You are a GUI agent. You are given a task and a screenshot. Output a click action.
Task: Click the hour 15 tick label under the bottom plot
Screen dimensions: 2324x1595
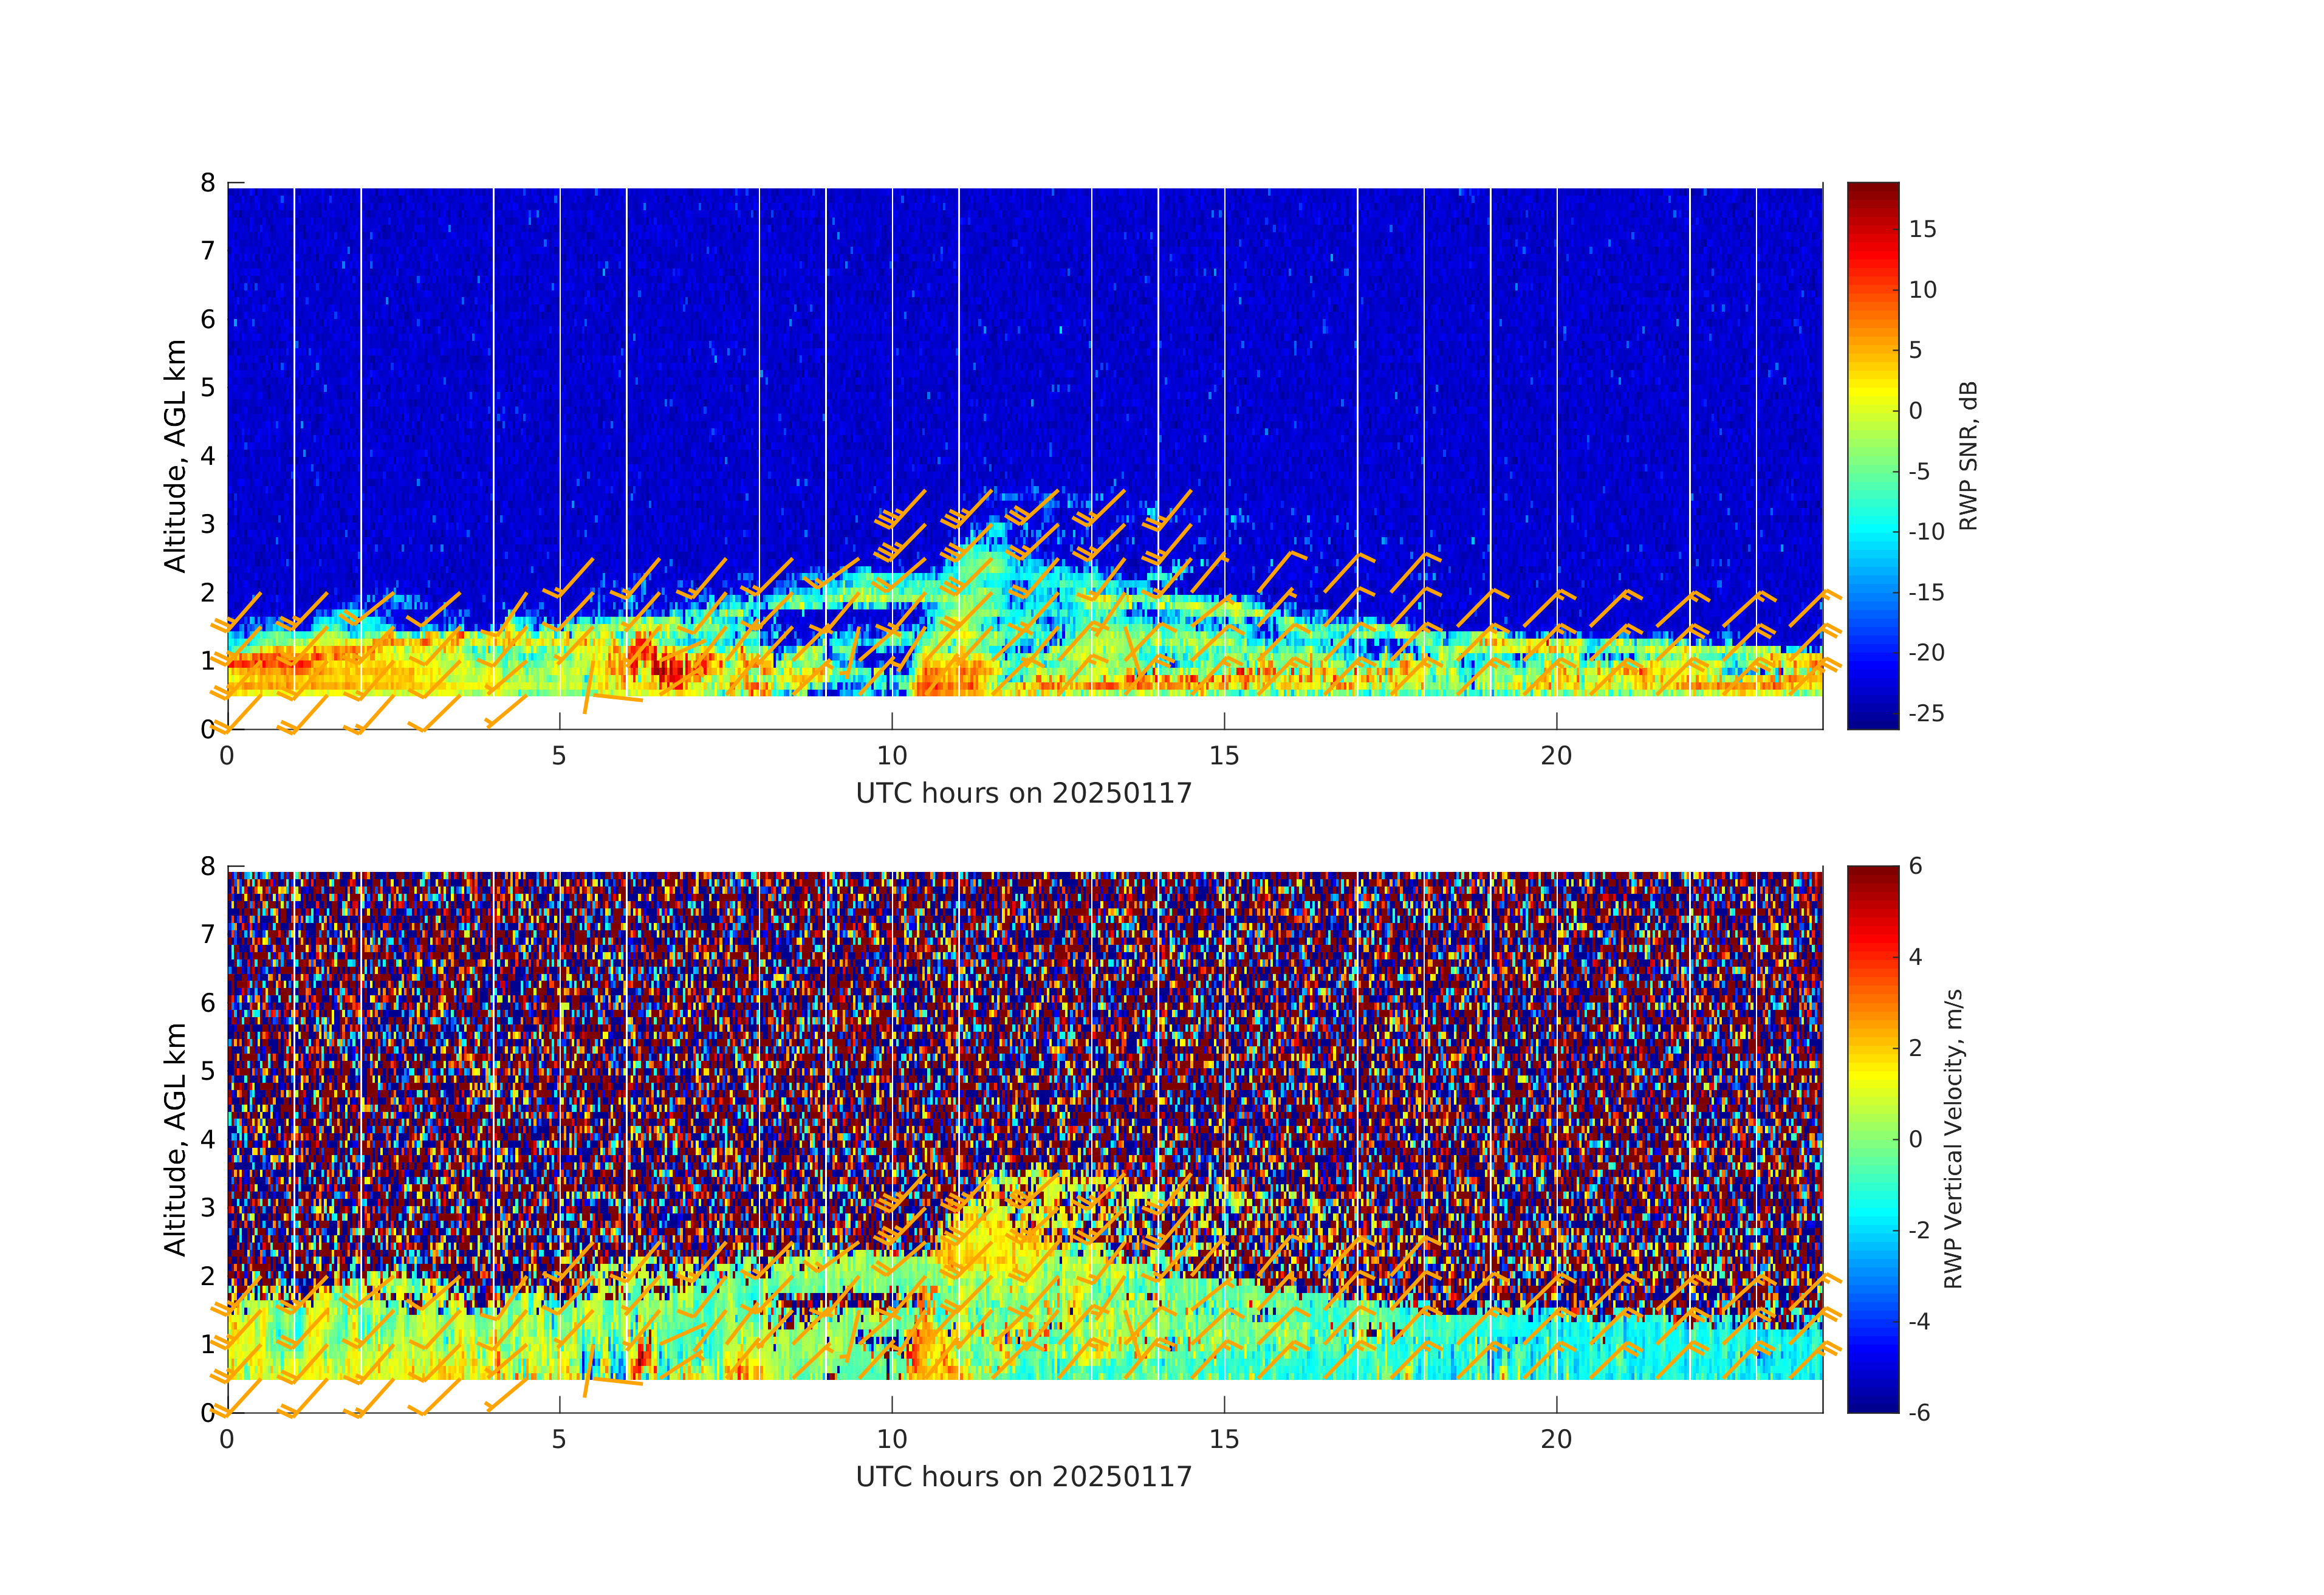coord(1224,1440)
